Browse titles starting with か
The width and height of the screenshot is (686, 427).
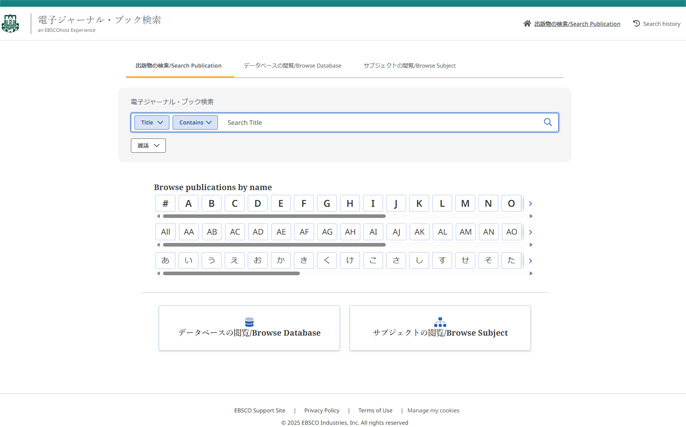[x=281, y=260]
